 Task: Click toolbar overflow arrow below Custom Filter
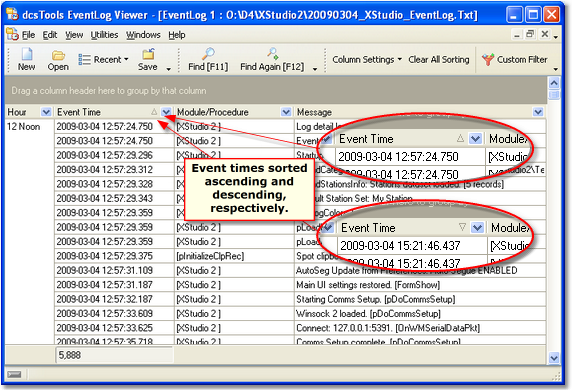(x=556, y=69)
